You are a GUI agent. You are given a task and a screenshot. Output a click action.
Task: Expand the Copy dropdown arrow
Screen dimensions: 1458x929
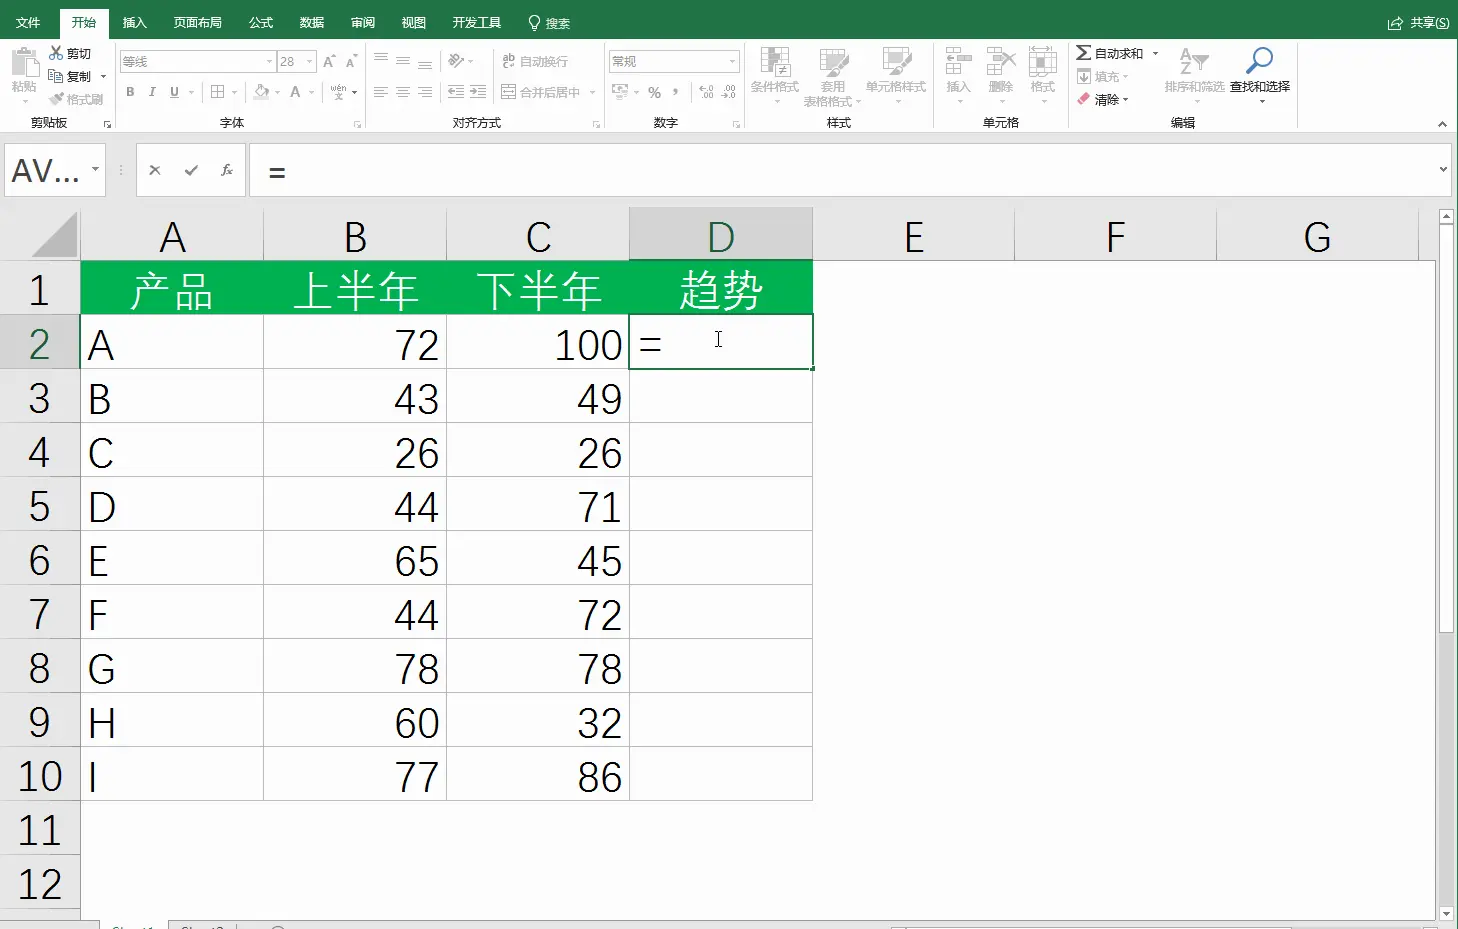pos(103,76)
